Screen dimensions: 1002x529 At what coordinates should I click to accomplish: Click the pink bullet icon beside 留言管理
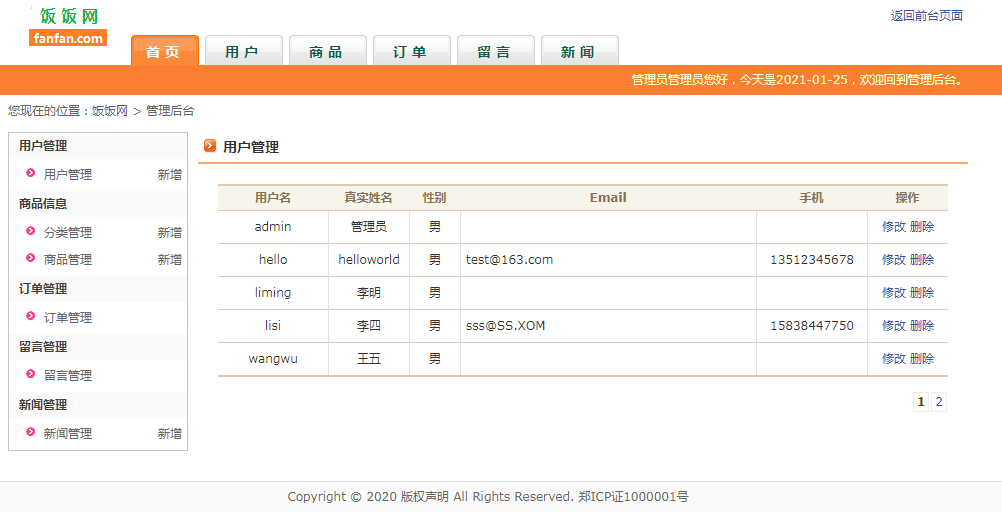coord(30,374)
